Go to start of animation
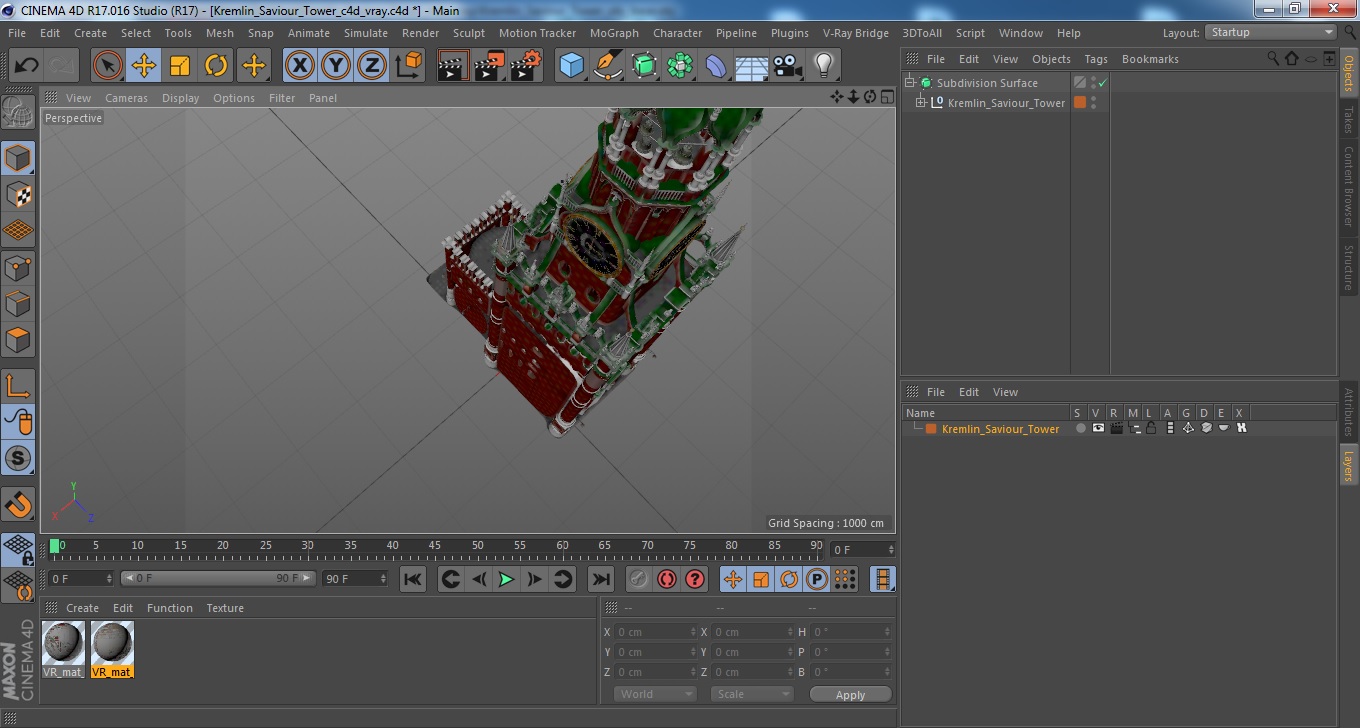The width and height of the screenshot is (1360, 728). (x=413, y=579)
